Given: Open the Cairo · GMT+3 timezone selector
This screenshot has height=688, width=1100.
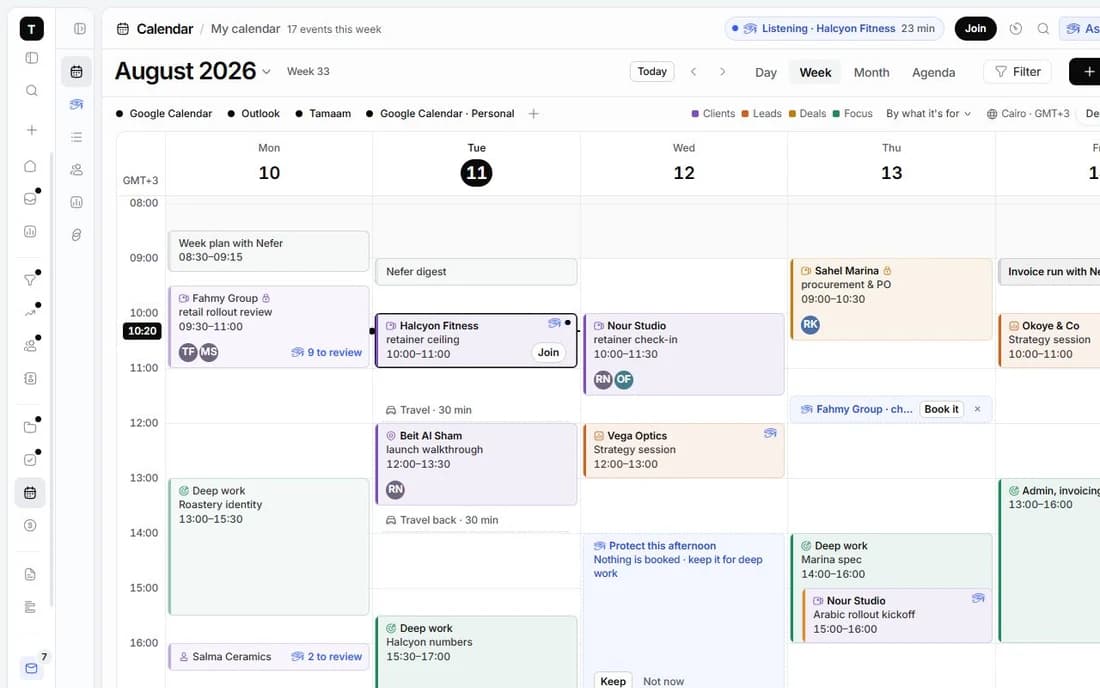Looking at the screenshot, I should point(1028,114).
